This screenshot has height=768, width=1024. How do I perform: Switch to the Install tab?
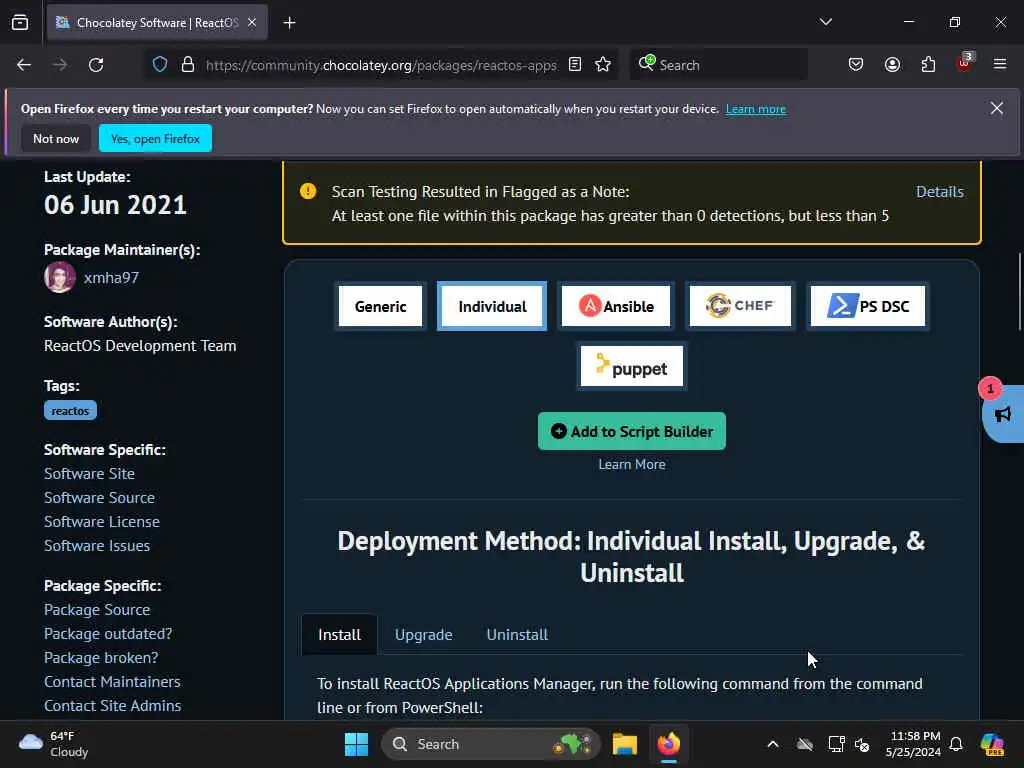tap(339, 635)
